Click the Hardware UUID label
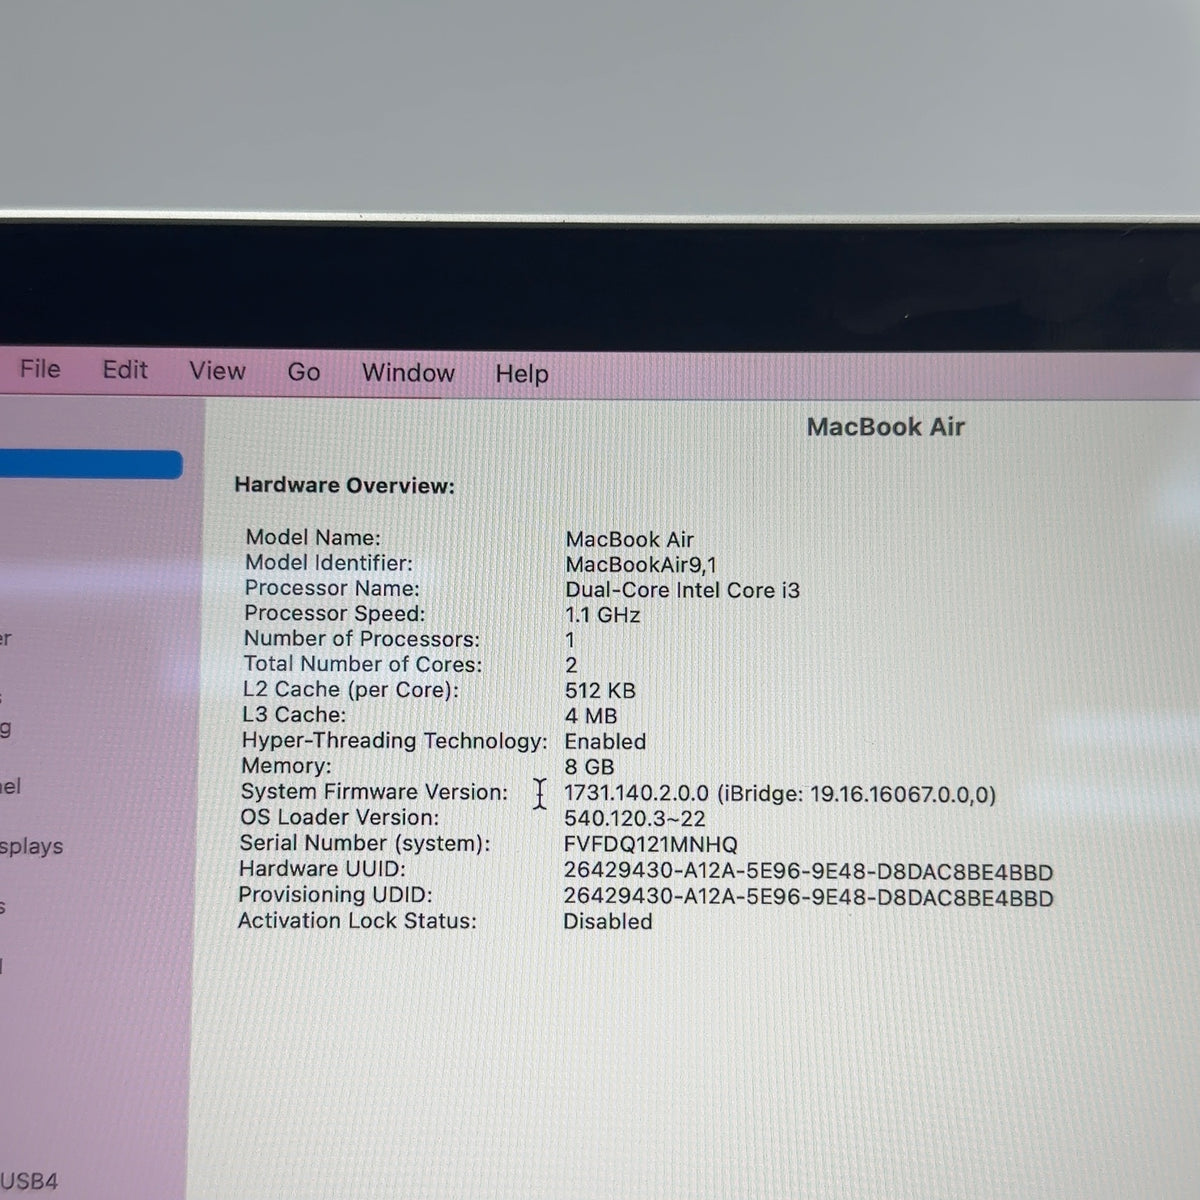1200x1200 pixels. pos(322,869)
